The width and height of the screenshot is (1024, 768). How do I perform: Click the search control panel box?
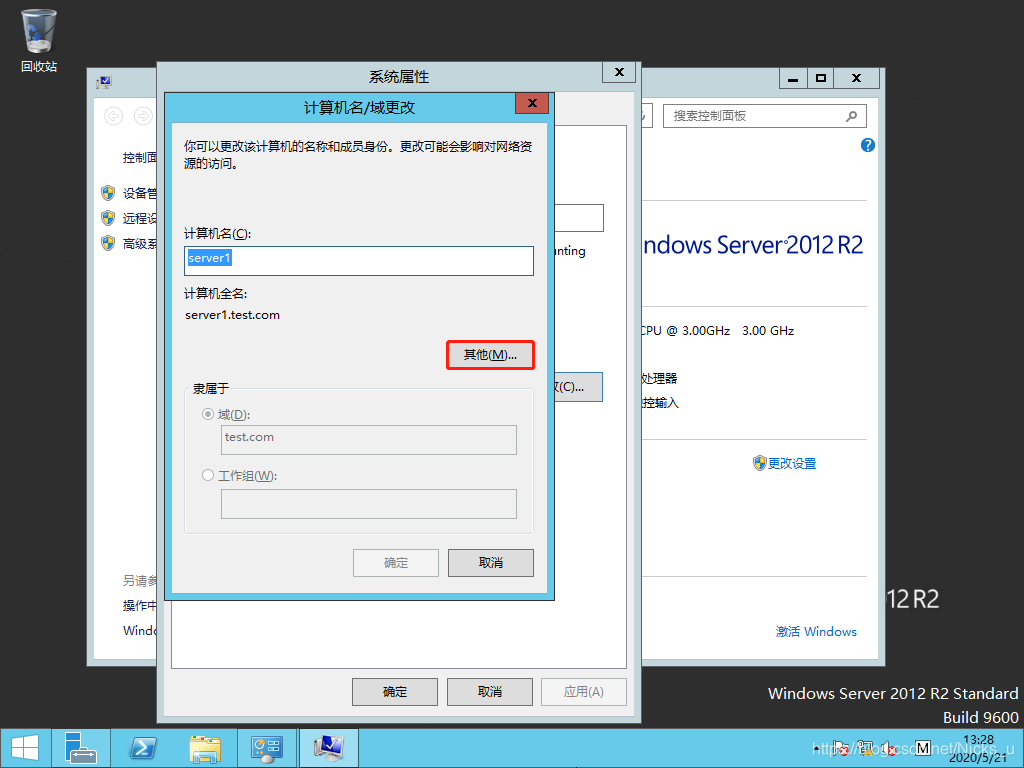(765, 116)
